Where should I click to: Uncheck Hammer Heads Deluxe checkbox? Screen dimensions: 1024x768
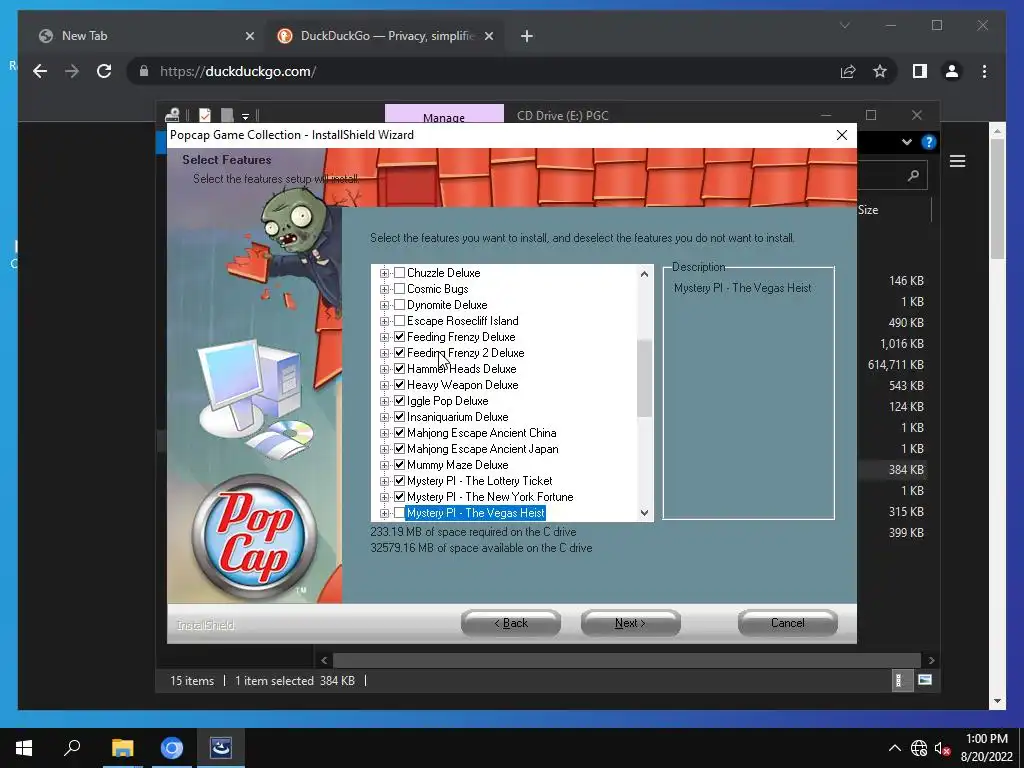click(400, 369)
